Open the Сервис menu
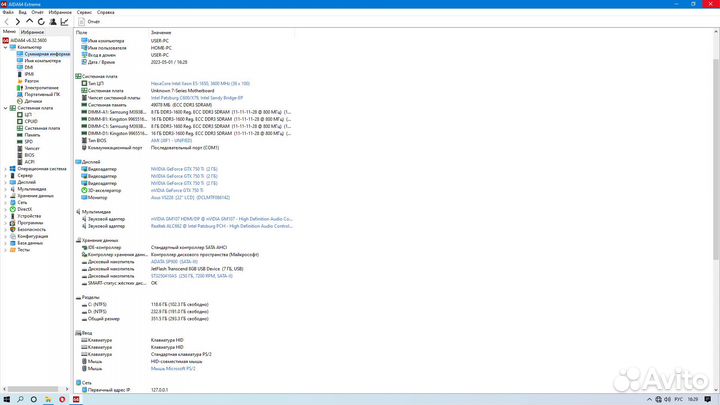The height and width of the screenshot is (405, 720). pos(84,12)
